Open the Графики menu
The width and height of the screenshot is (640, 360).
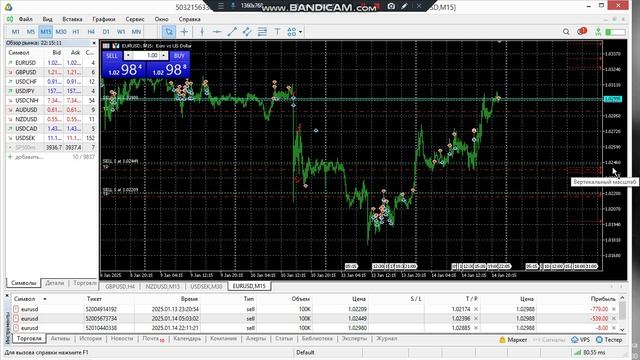[x=104, y=19]
